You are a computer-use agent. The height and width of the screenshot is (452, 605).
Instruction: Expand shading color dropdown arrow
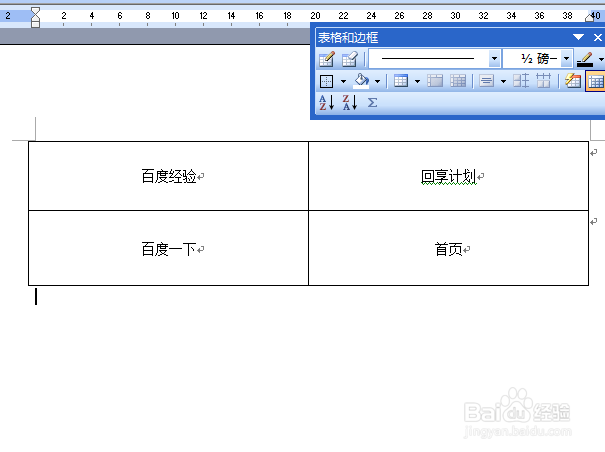[x=377, y=81]
